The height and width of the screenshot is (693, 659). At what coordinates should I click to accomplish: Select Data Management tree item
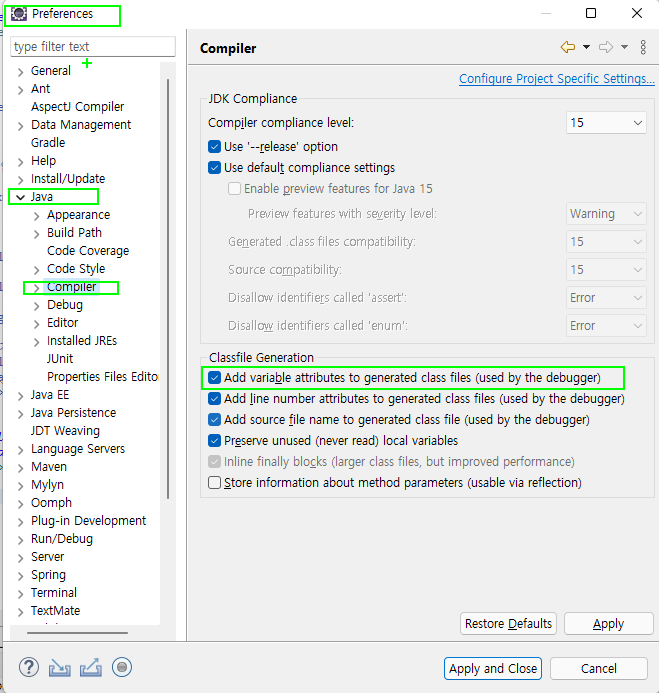pyautogui.click(x=81, y=125)
